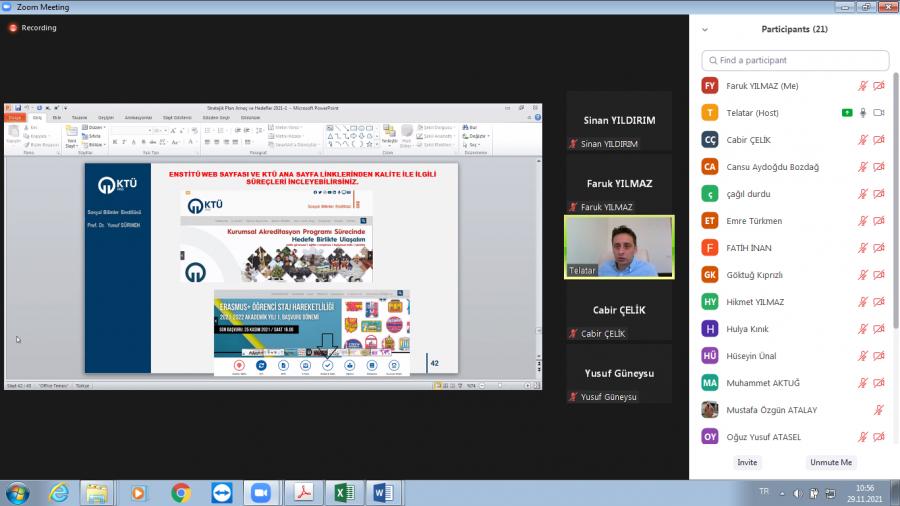Open Google Chrome from the taskbar
The image size is (900, 506).
coord(181,492)
